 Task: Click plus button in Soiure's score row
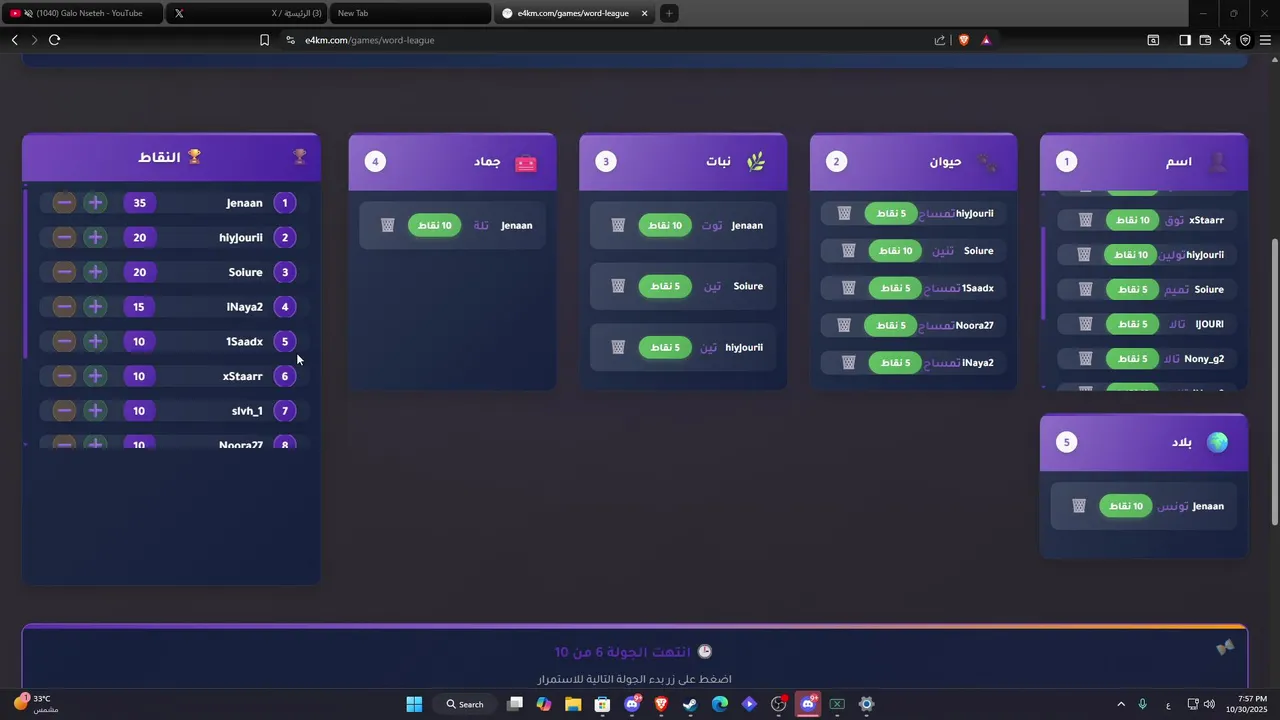[x=95, y=272]
